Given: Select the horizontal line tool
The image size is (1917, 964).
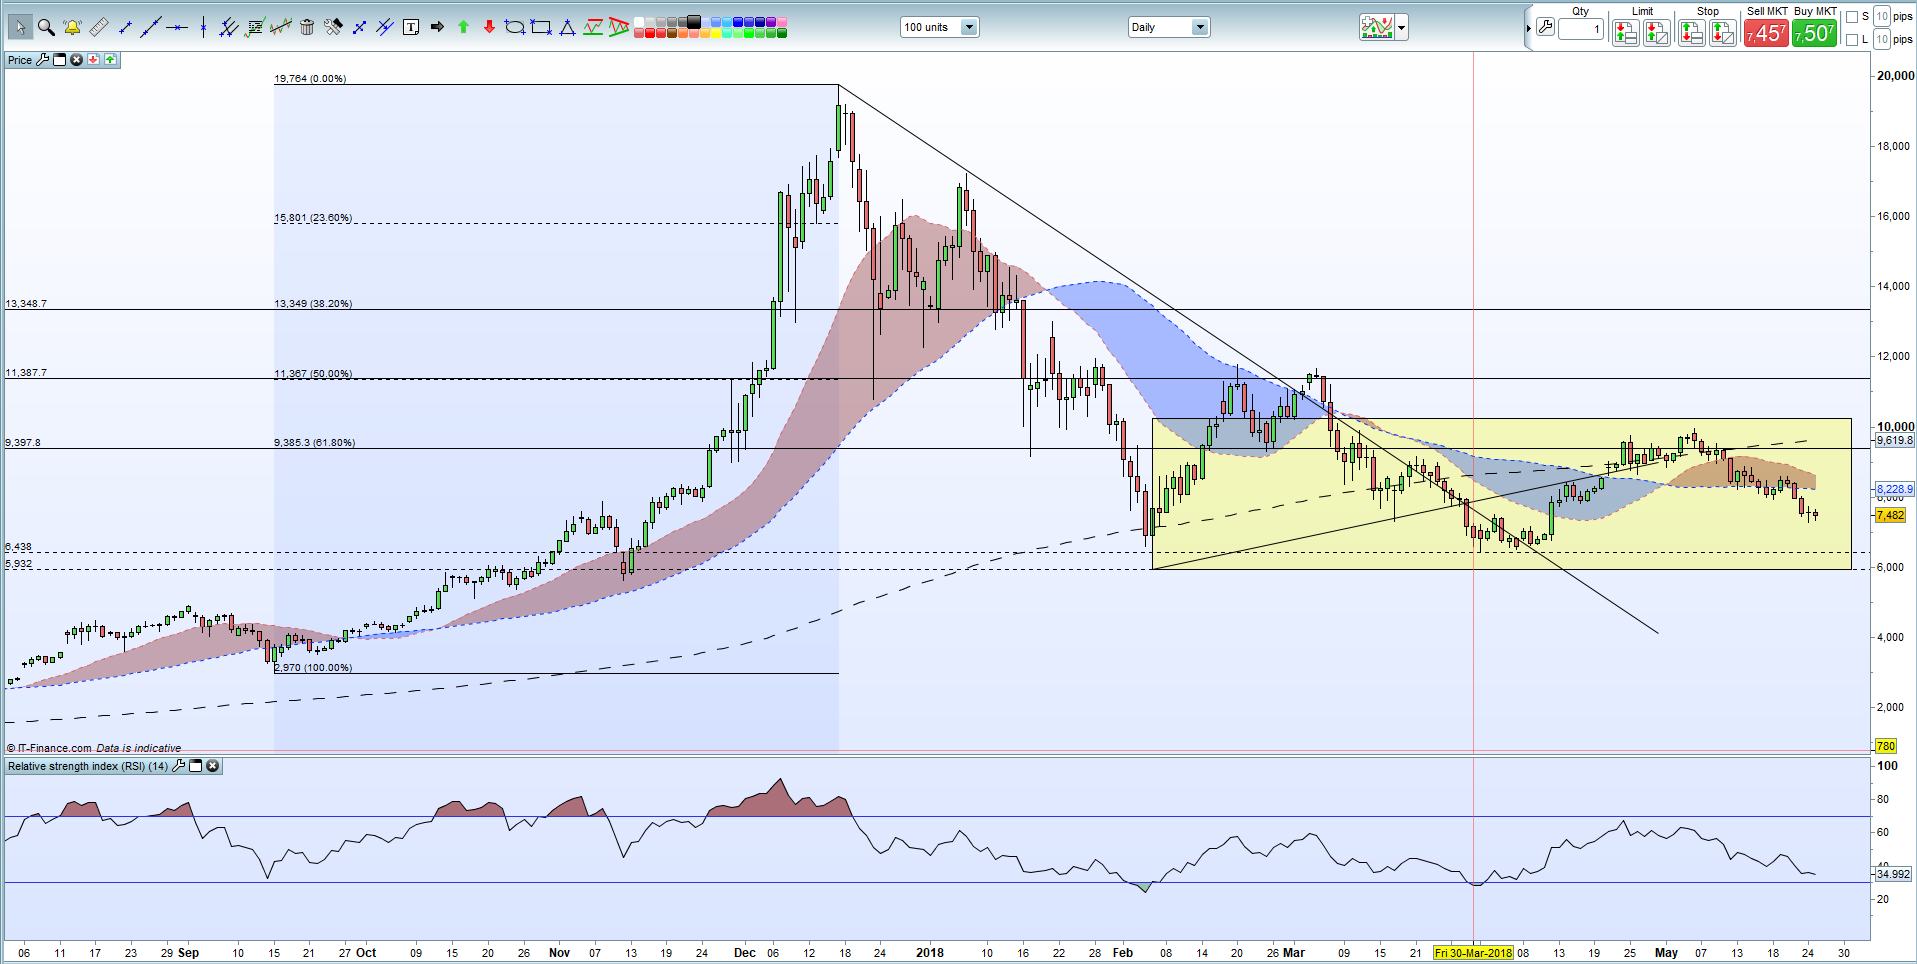Looking at the screenshot, I should click(x=177, y=27).
